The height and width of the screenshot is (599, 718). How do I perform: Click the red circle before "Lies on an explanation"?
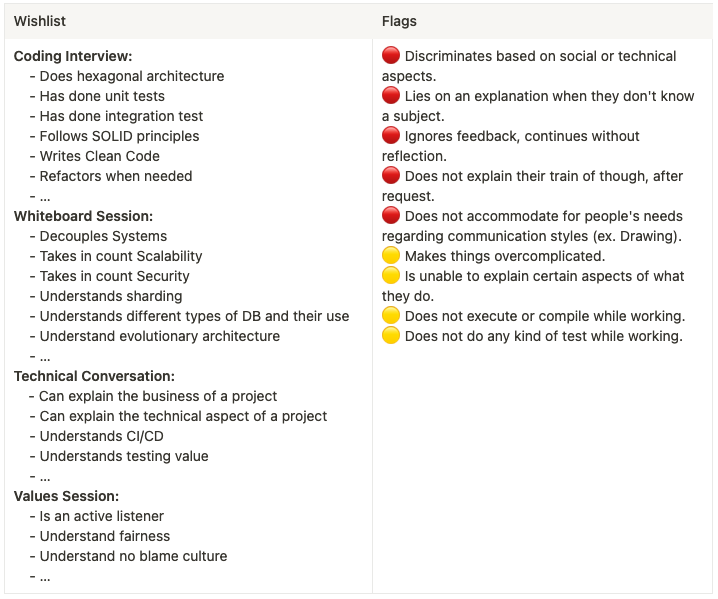[391, 96]
